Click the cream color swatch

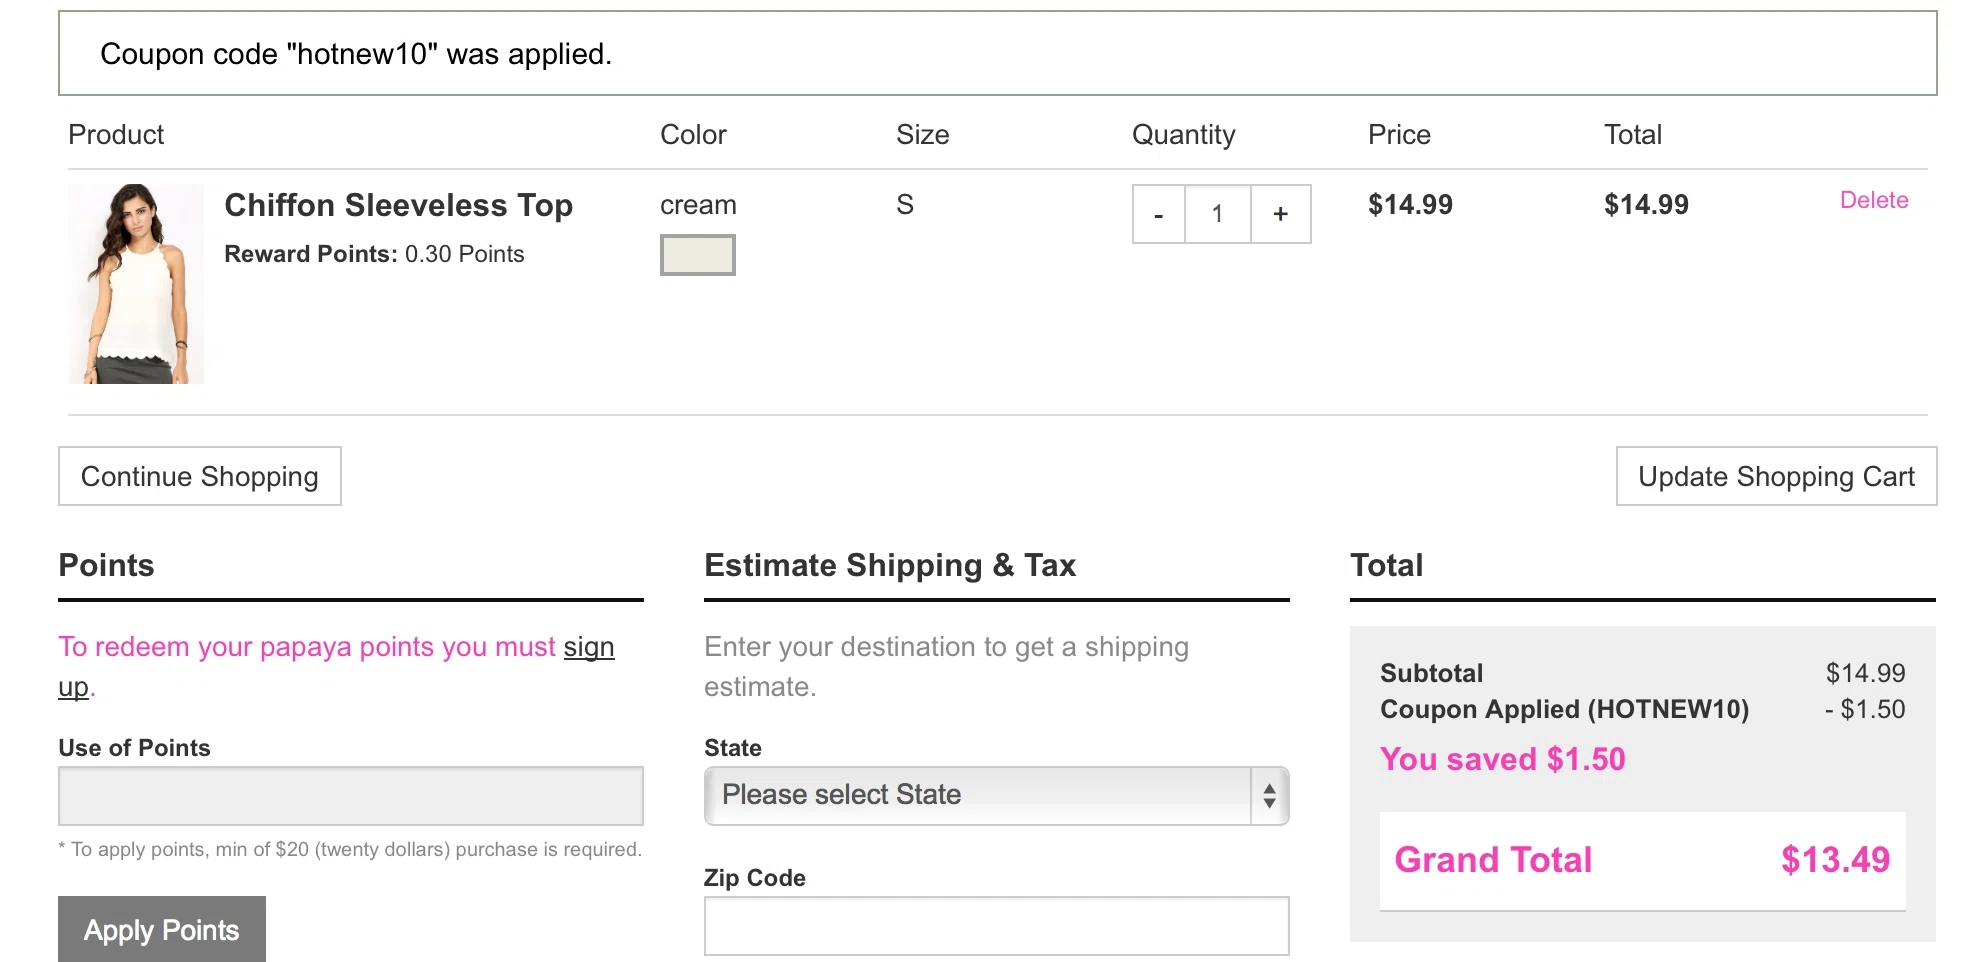click(698, 255)
